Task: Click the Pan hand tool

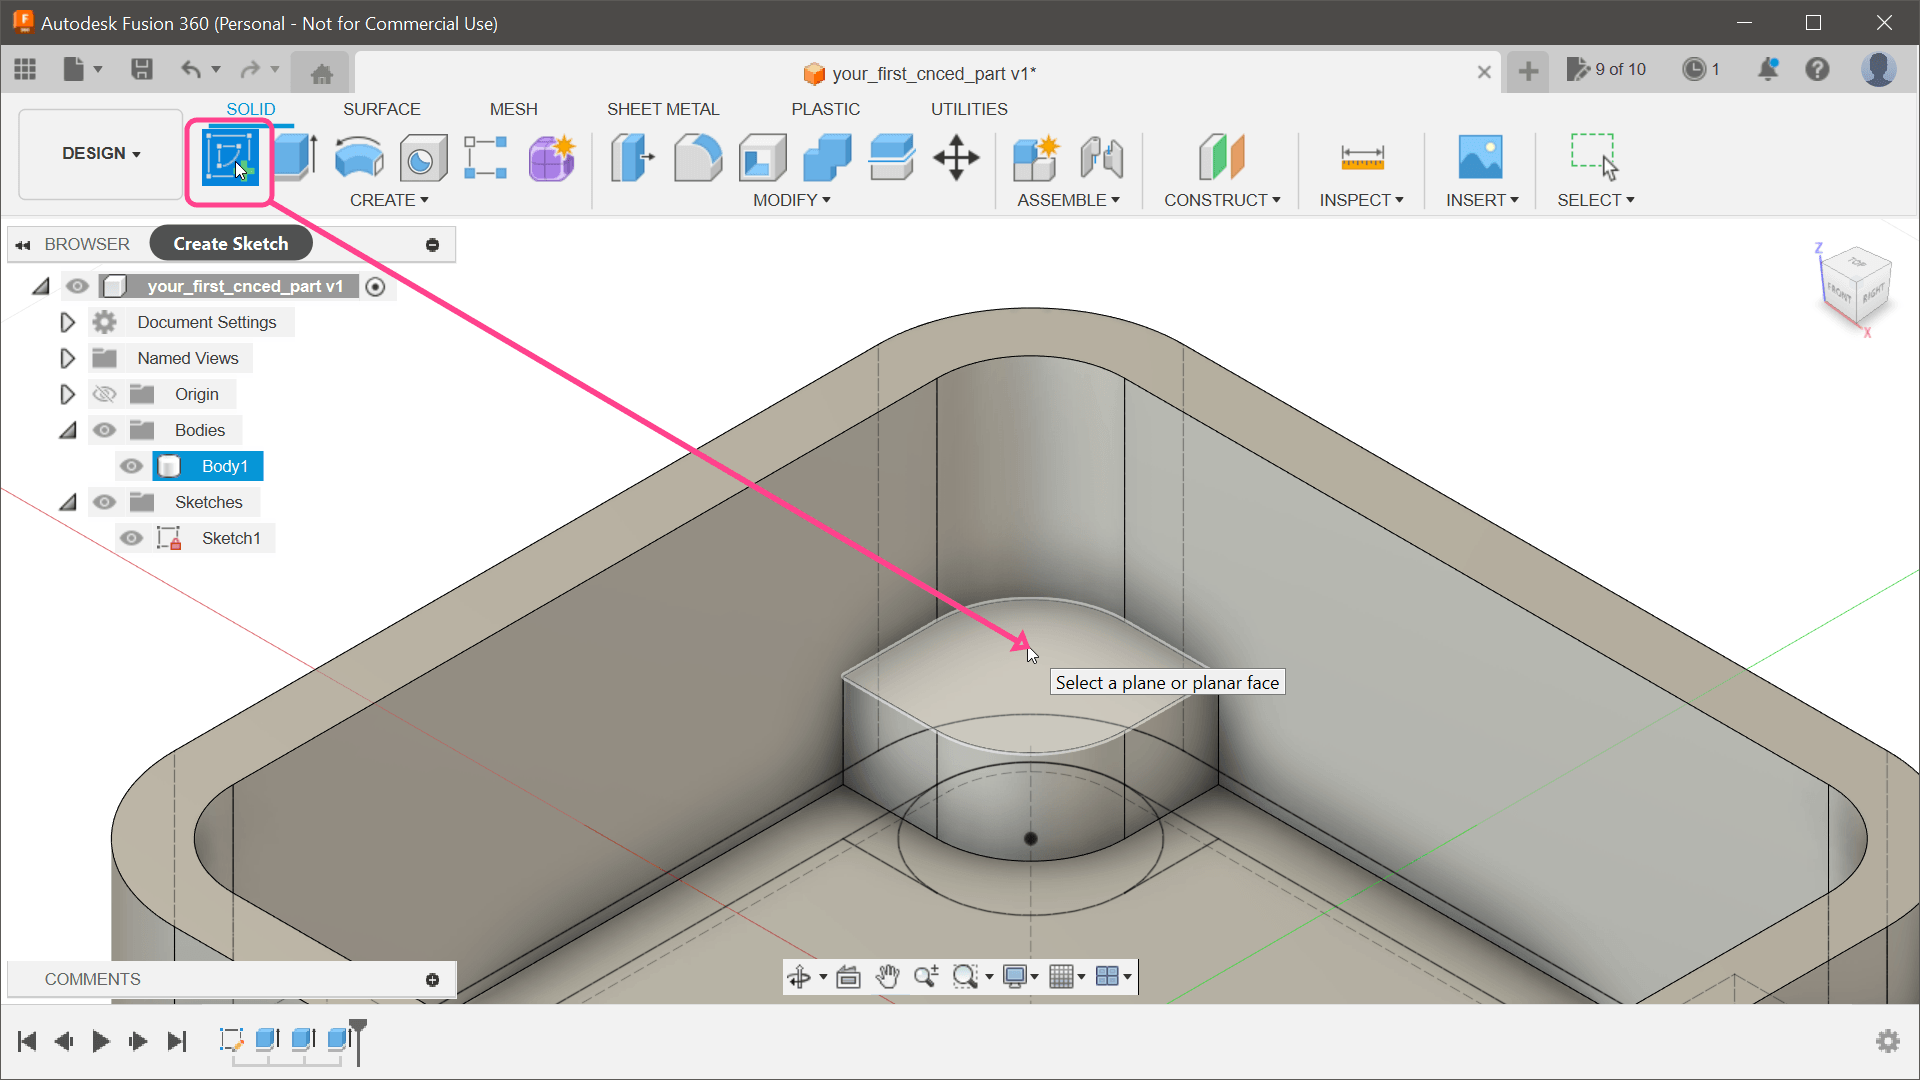Action: pos(887,977)
